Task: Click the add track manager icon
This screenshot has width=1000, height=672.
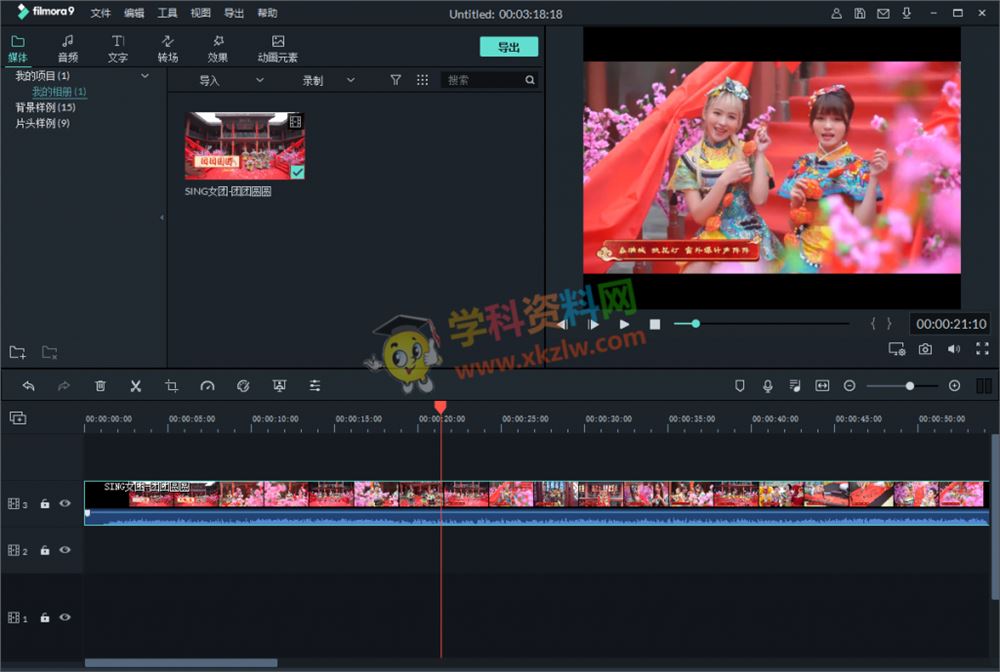Action: tap(18, 418)
